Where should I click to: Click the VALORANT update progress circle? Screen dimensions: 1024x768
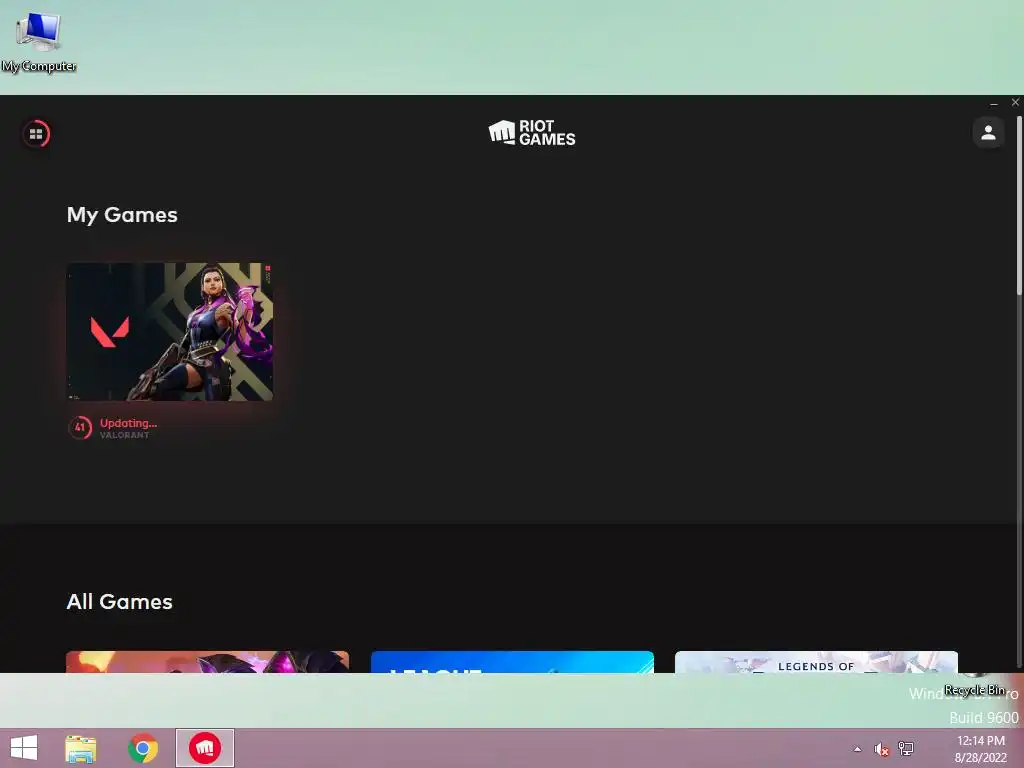[80, 428]
